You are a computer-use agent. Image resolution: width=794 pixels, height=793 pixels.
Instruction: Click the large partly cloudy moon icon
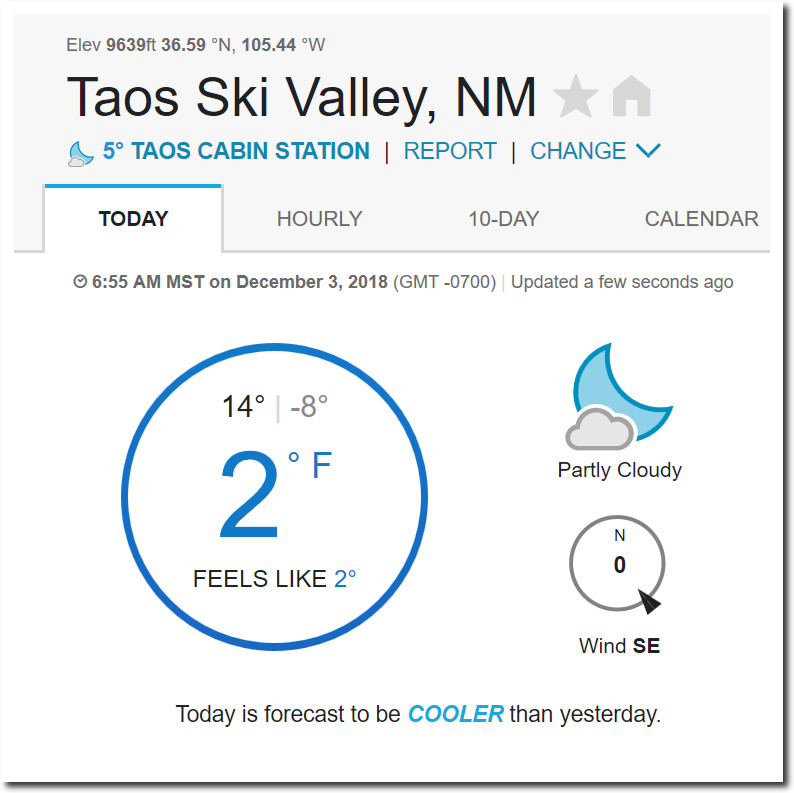tap(619, 396)
